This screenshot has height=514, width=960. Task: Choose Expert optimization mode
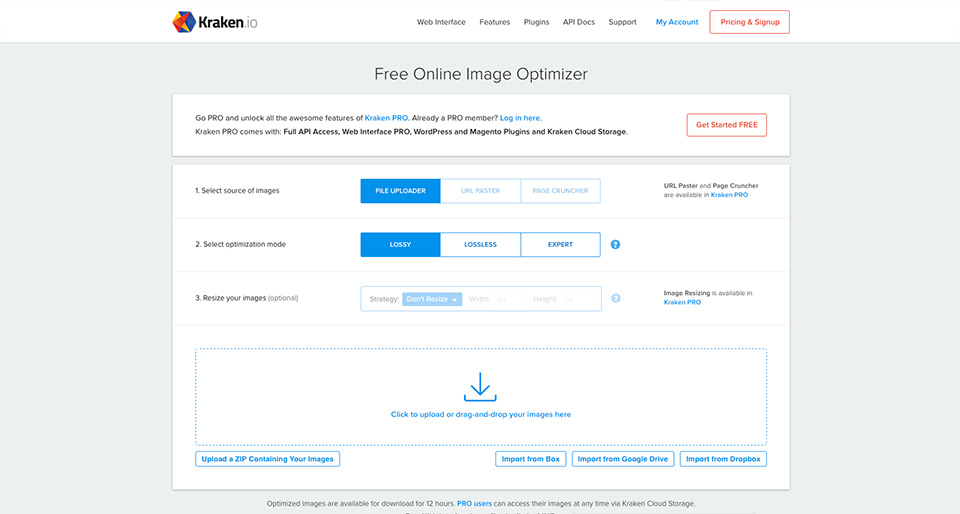pyautogui.click(x=560, y=245)
